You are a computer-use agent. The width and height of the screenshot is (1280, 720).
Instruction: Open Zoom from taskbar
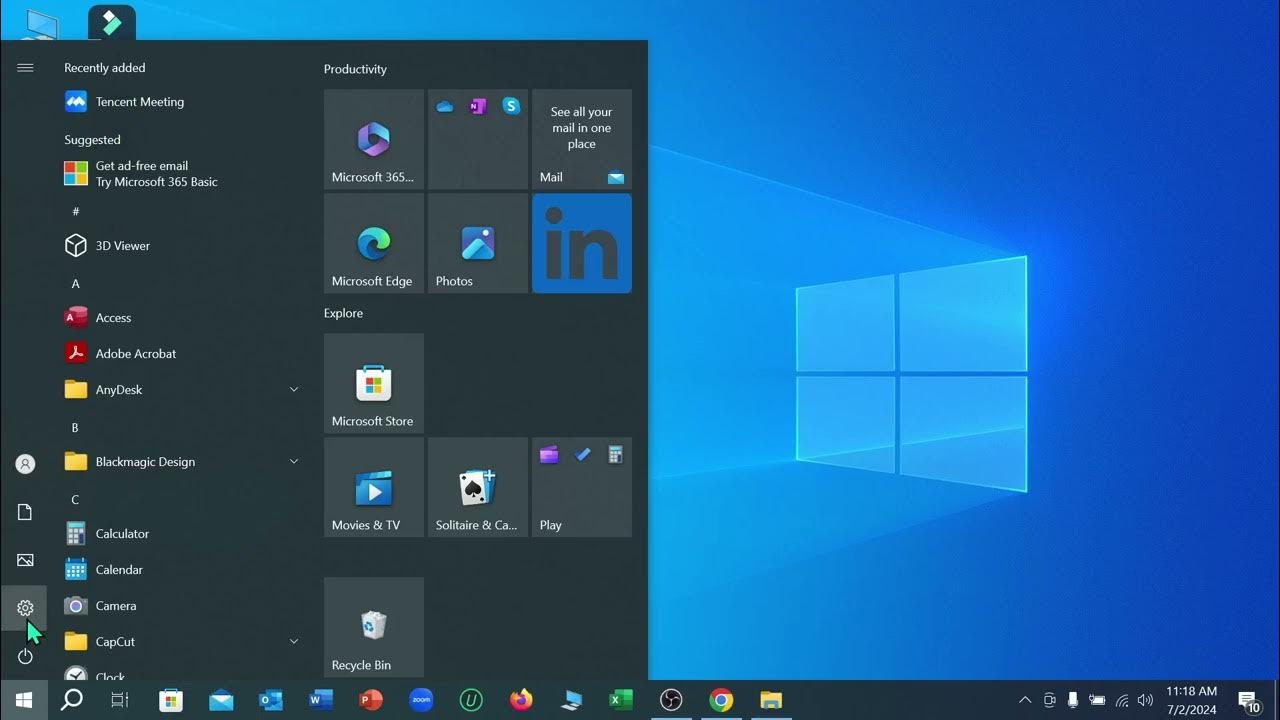click(421, 700)
